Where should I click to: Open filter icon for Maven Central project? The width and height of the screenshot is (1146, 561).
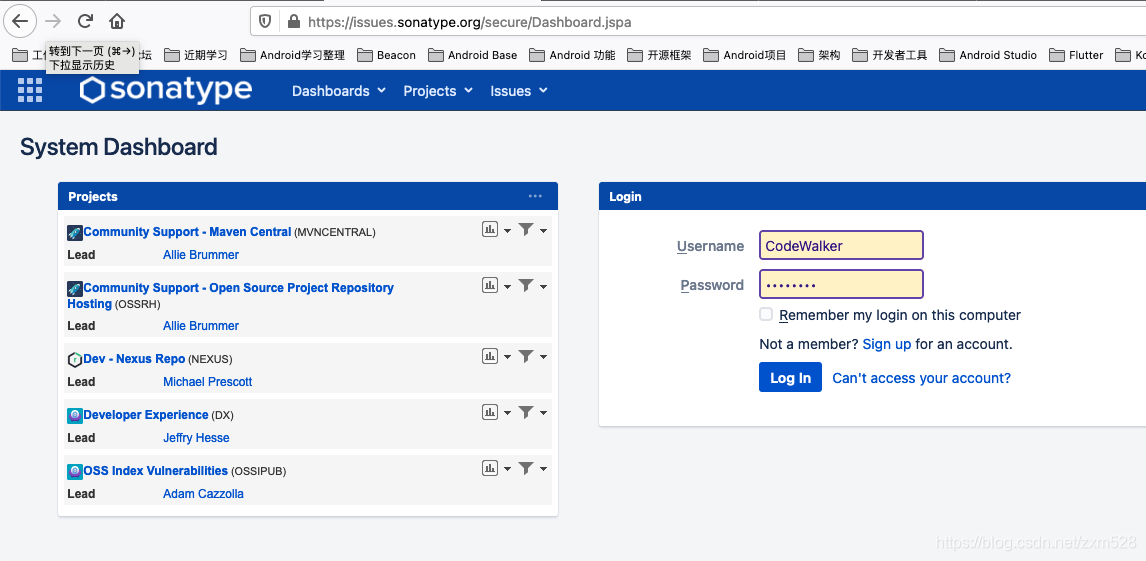coord(525,229)
